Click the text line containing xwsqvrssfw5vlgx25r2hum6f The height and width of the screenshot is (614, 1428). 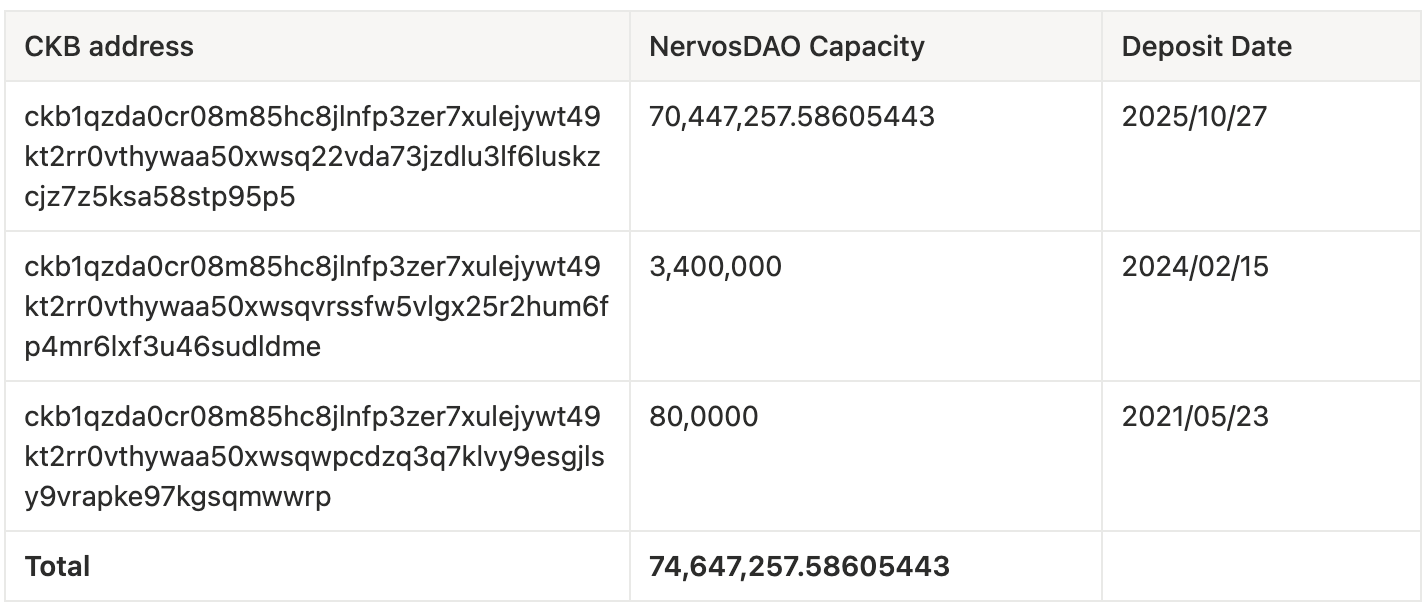[316, 307]
